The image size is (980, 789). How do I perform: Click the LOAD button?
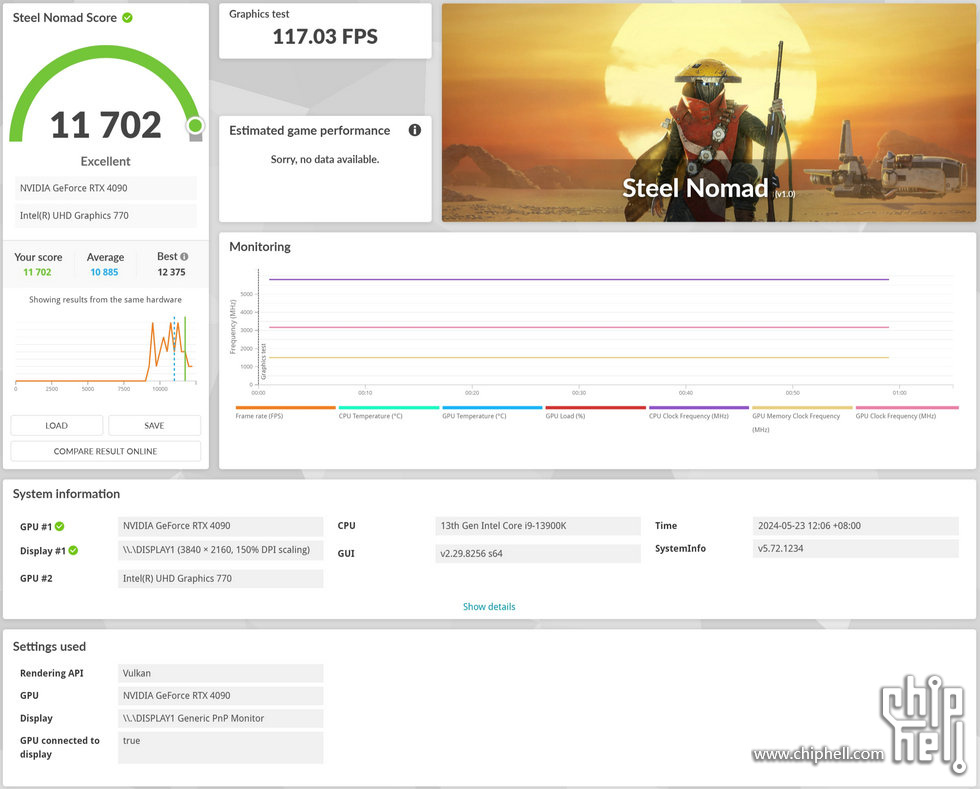(57, 425)
